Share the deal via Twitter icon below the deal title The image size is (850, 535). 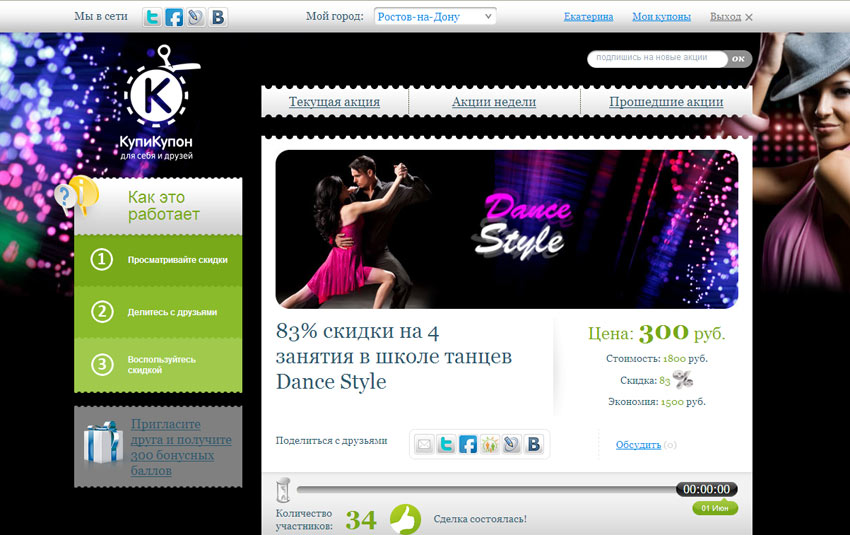(446, 444)
